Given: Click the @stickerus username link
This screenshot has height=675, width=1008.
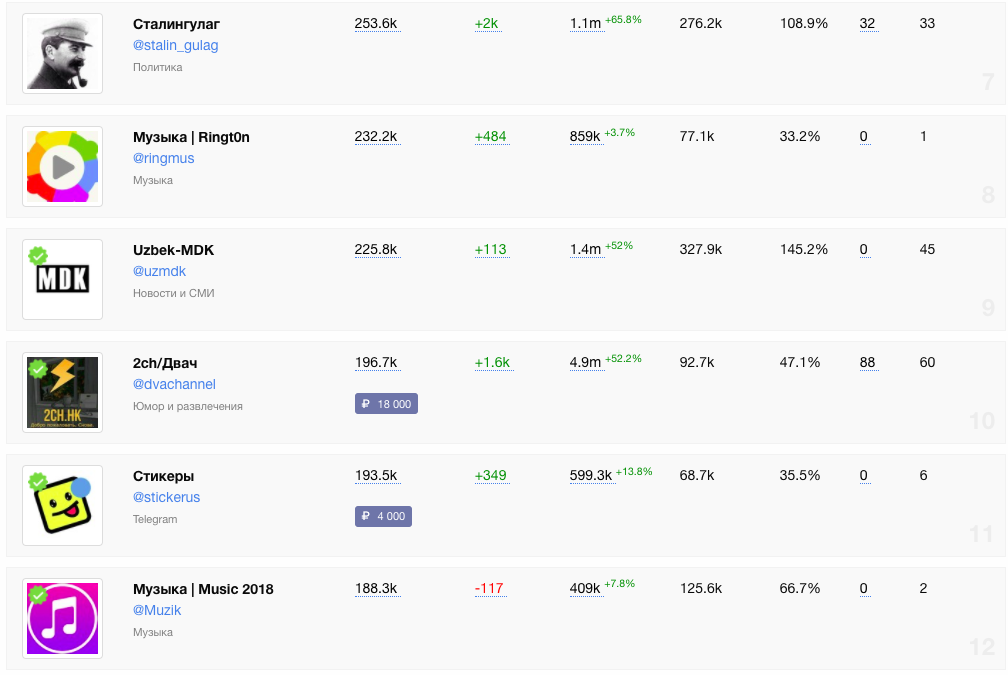Looking at the screenshot, I should pyautogui.click(x=166, y=497).
